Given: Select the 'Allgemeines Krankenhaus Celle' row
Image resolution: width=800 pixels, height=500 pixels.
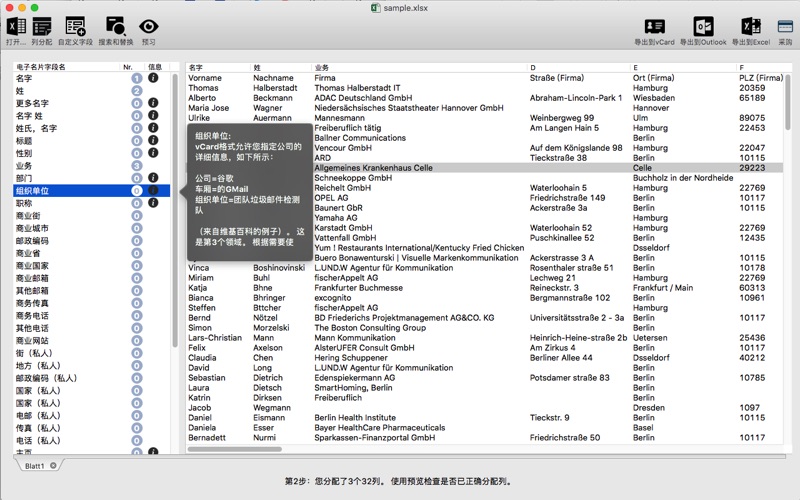Looking at the screenshot, I should [x=485, y=168].
